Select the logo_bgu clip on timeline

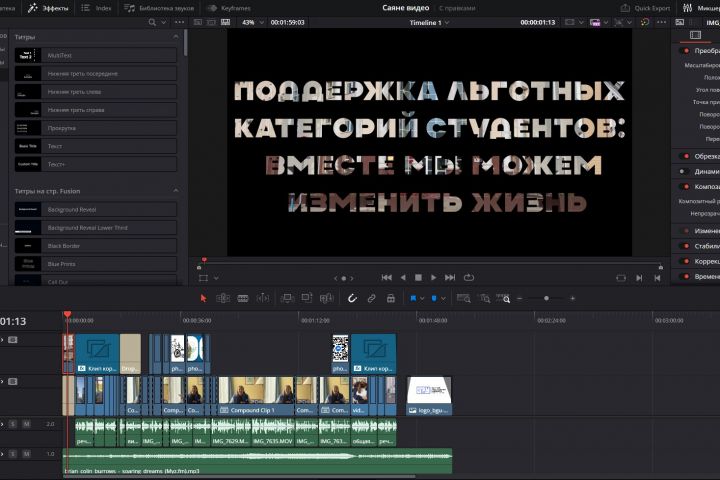[x=429, y=396]
